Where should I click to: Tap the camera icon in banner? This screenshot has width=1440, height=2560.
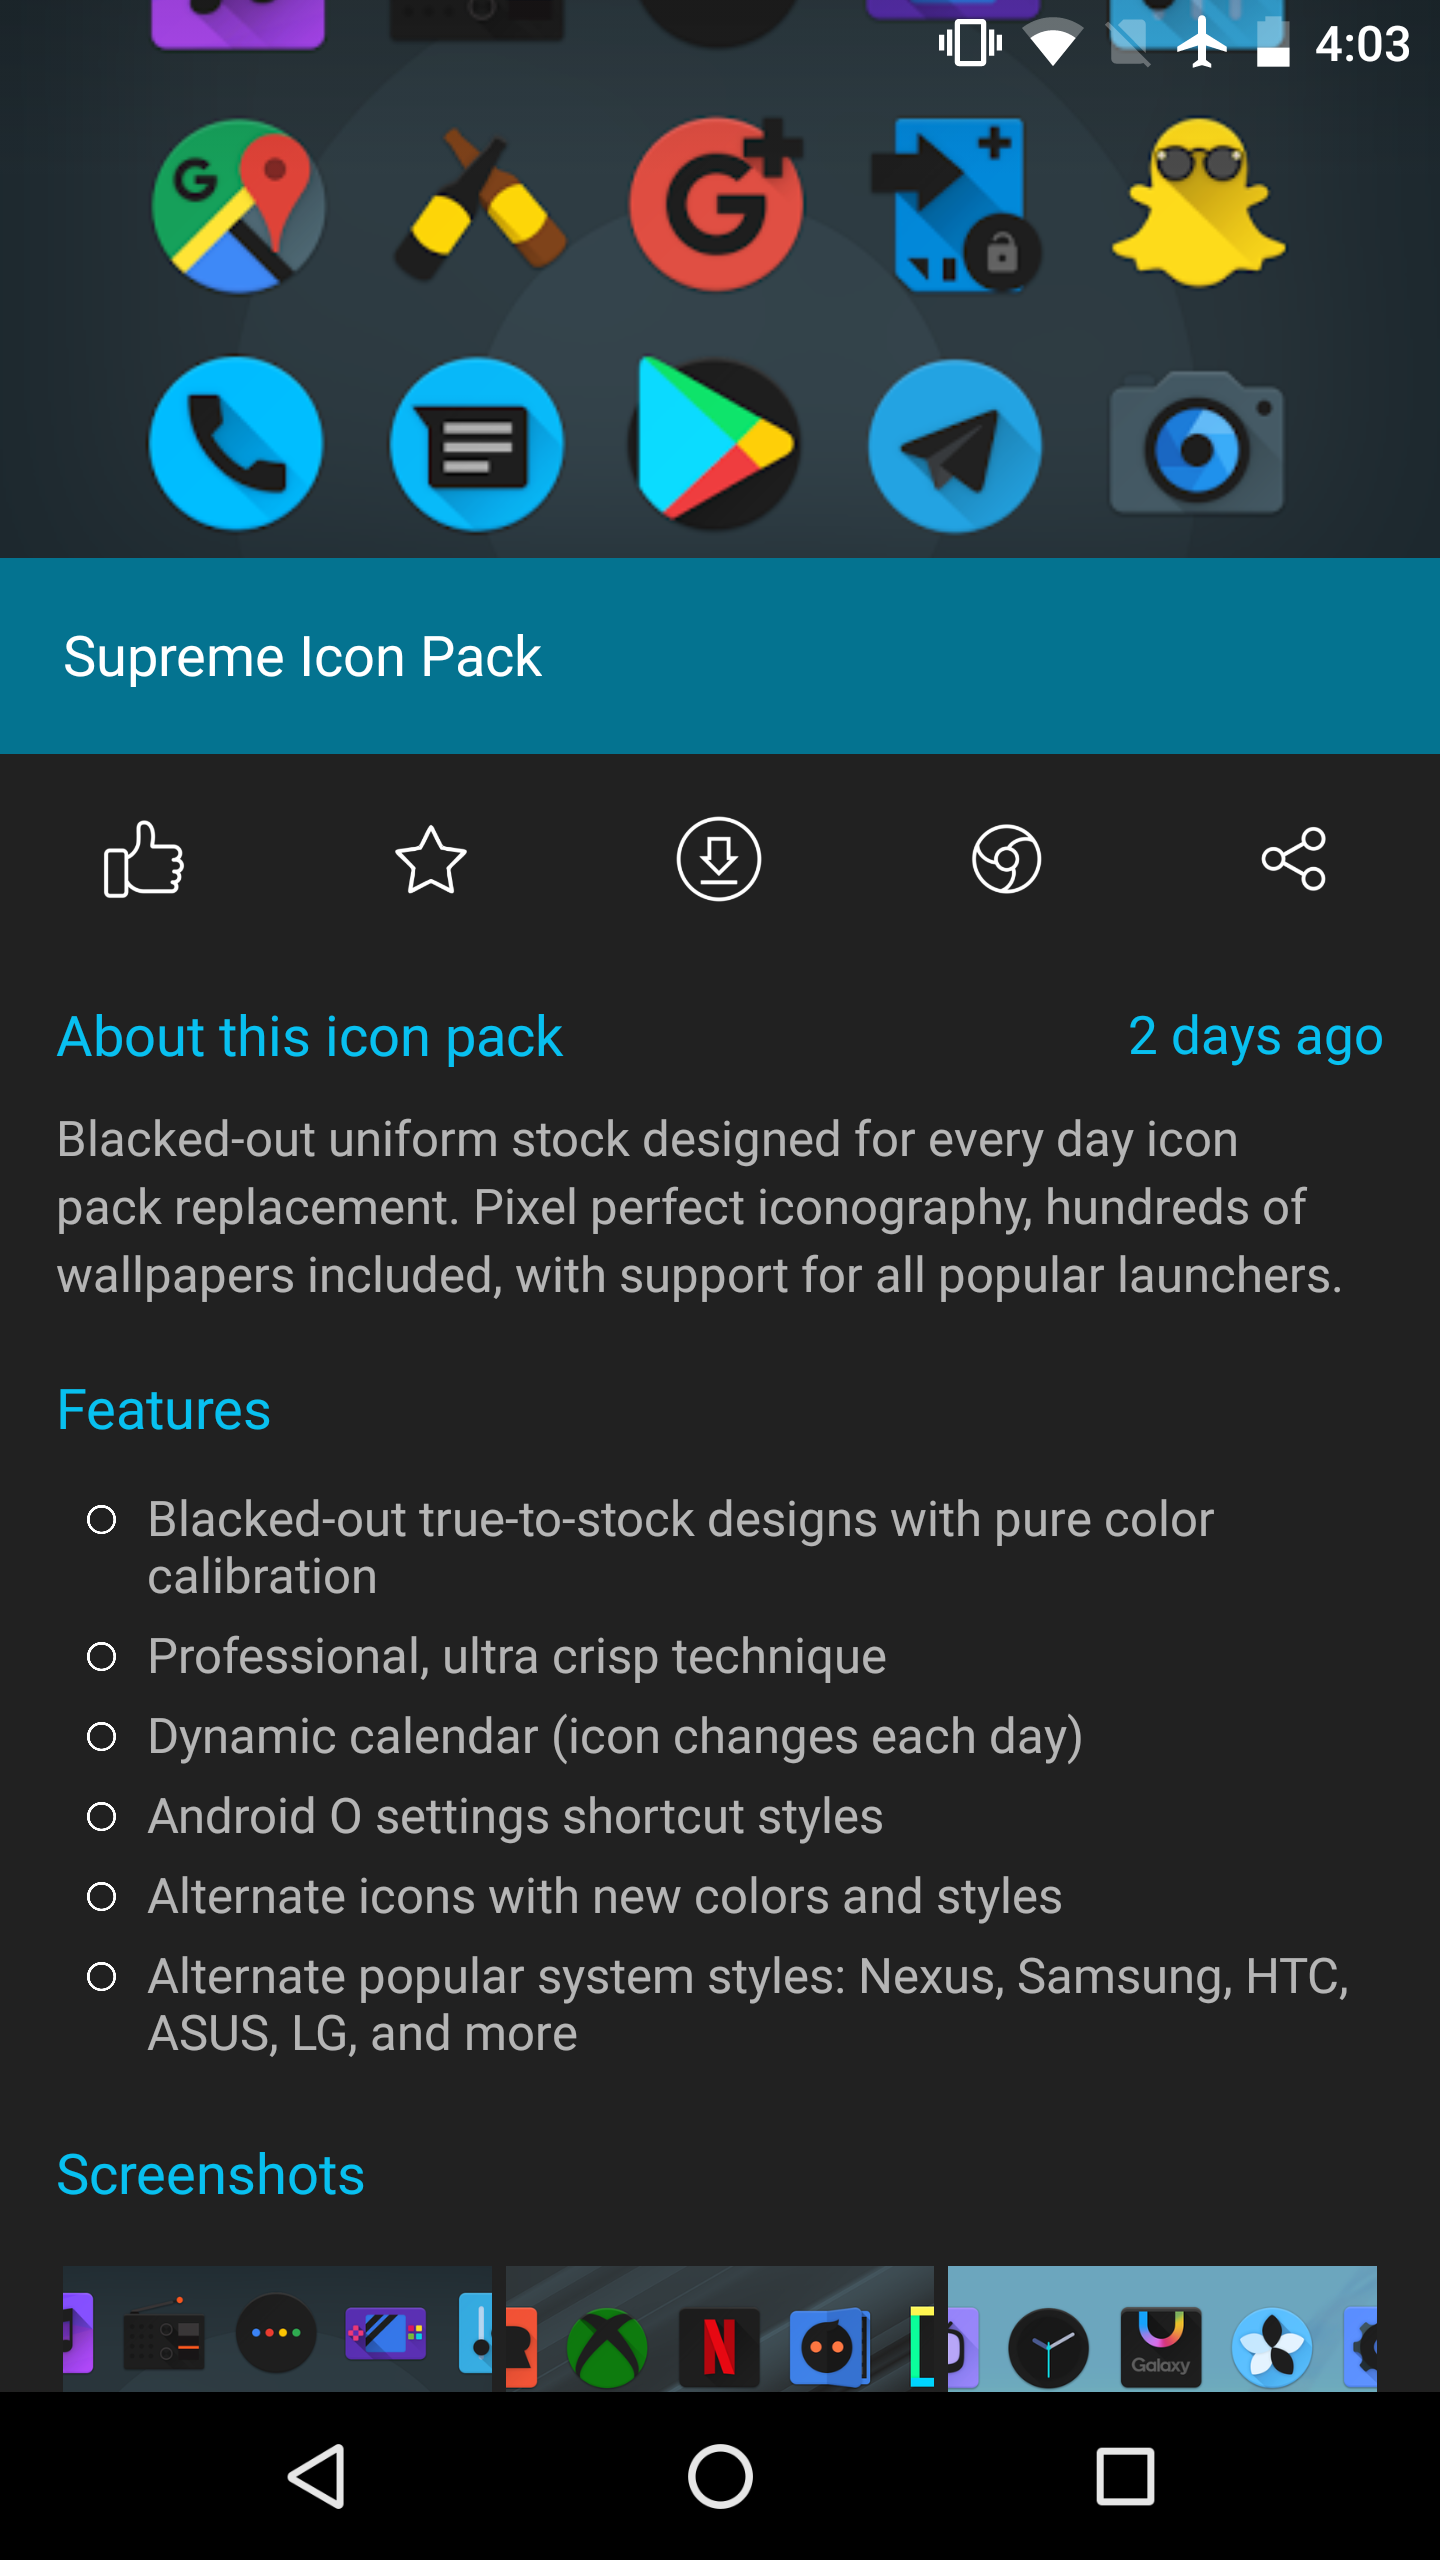1197,443
